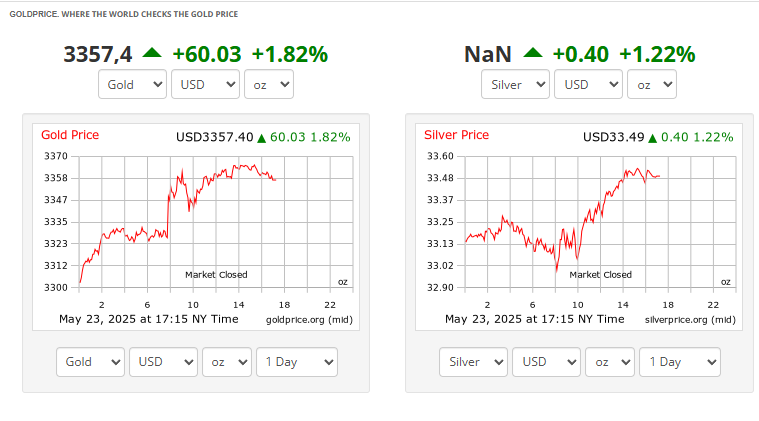Expand the Gold selector below the gold chart
The height and width of the screenshot is (421, 759).
coord(90,362)
